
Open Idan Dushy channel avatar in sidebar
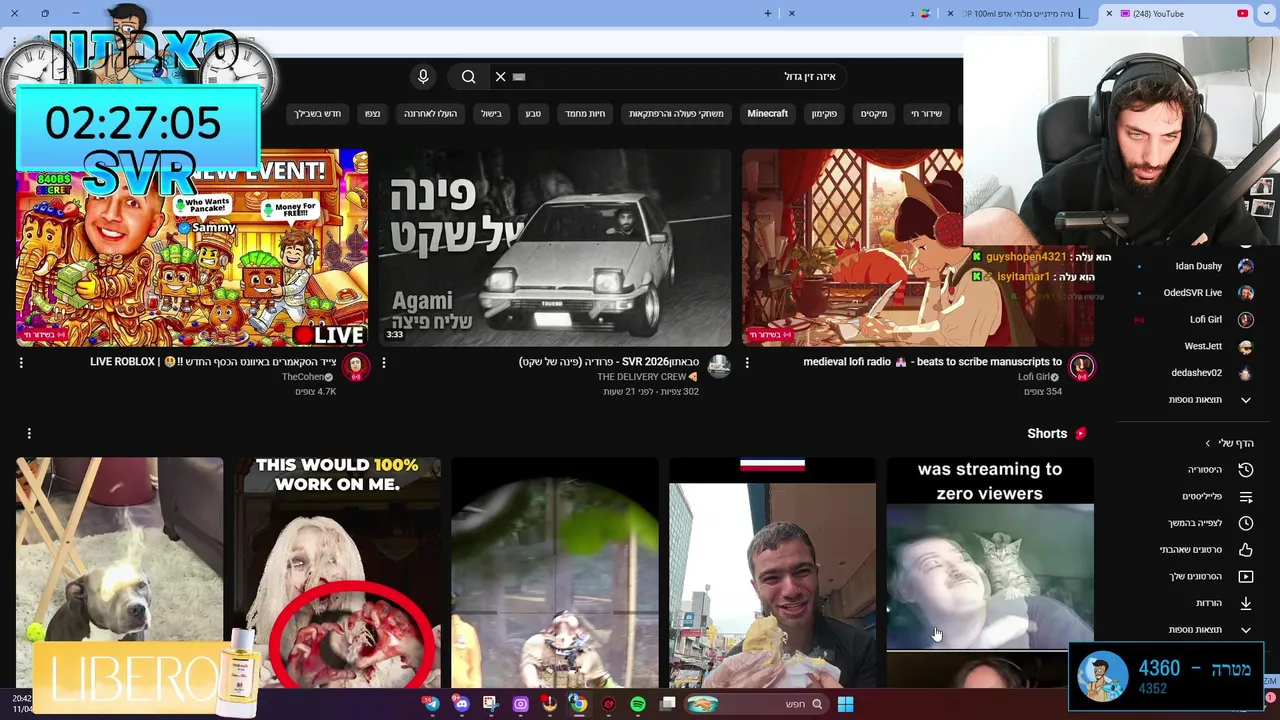[1245, 266]
